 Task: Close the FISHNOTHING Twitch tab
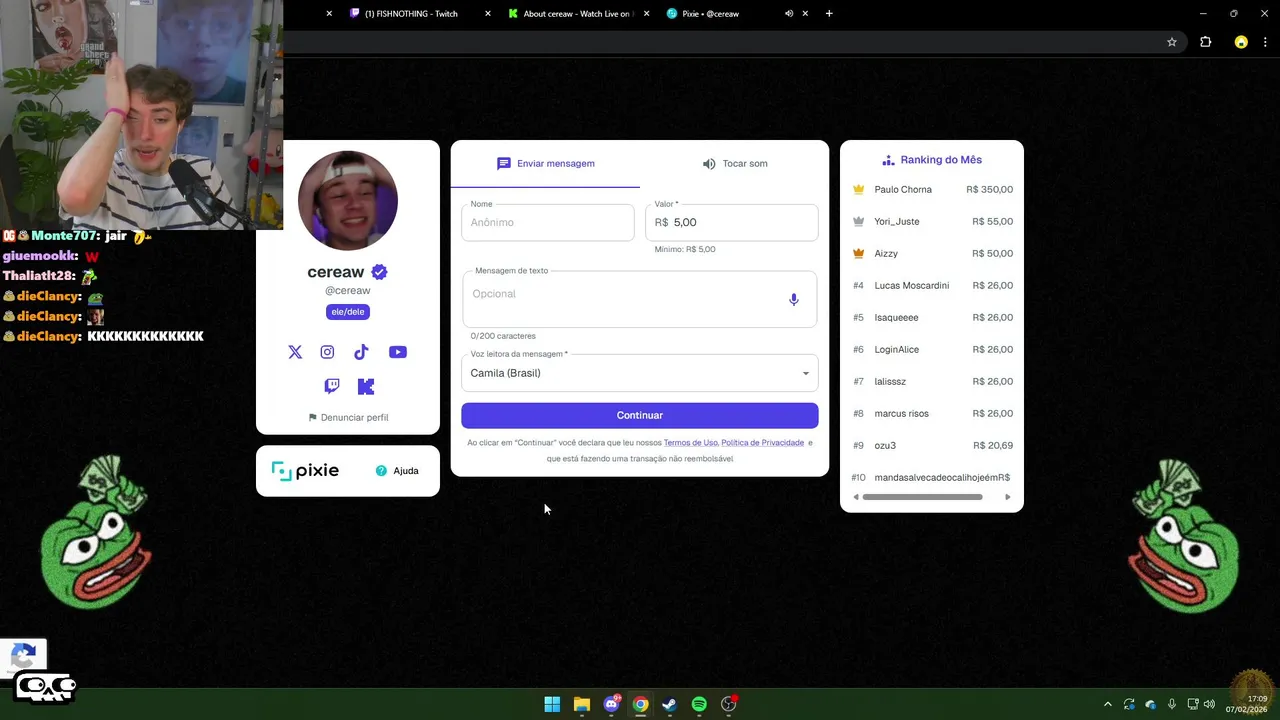(488, 14)
